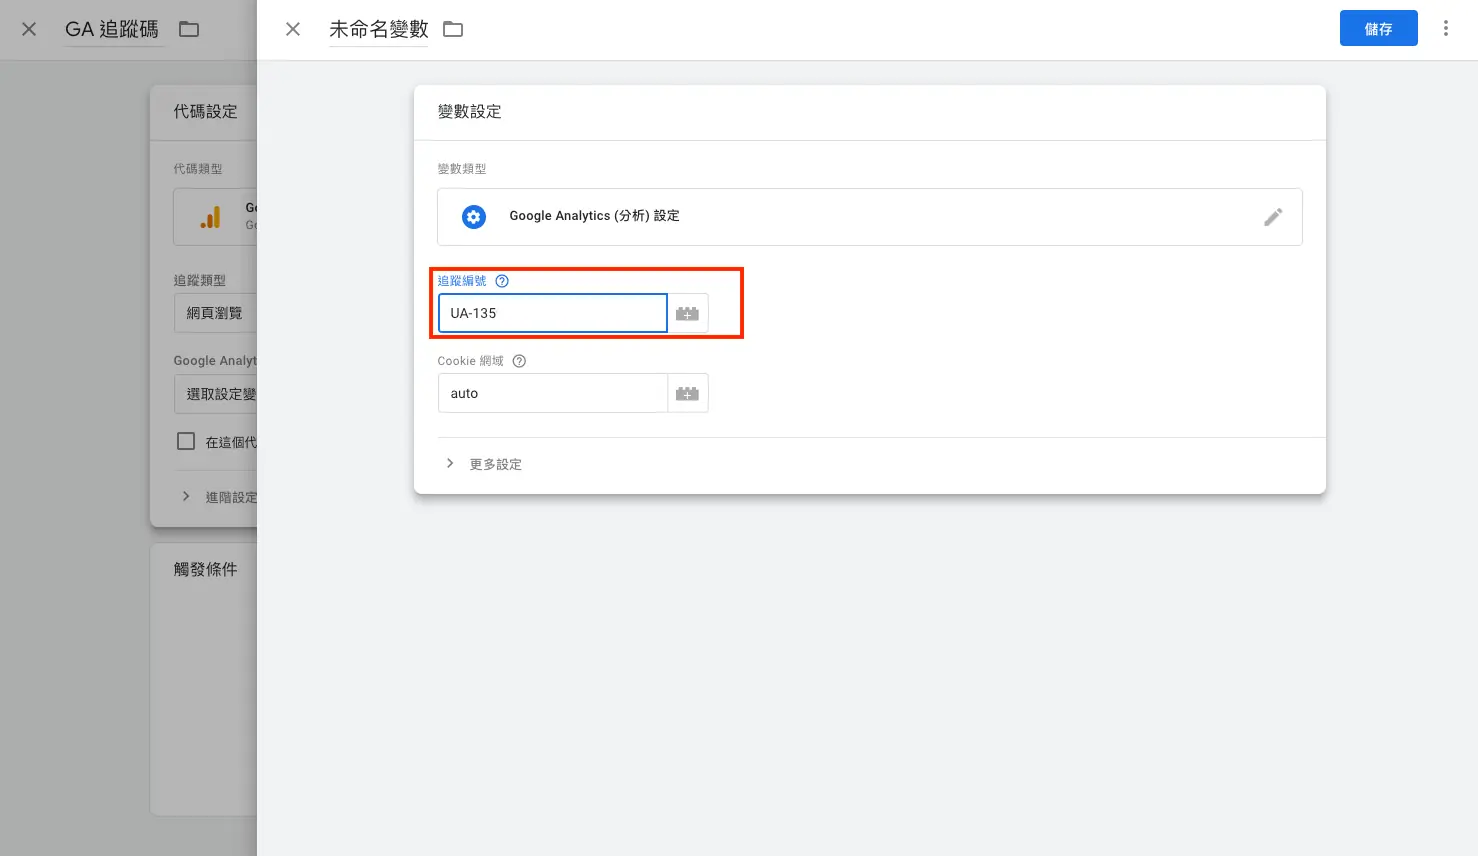The height and width of the screenshot is (856, 1478).
Task: Click the 代碼類型 label in background panel
Action: click(x=198, y=169)
